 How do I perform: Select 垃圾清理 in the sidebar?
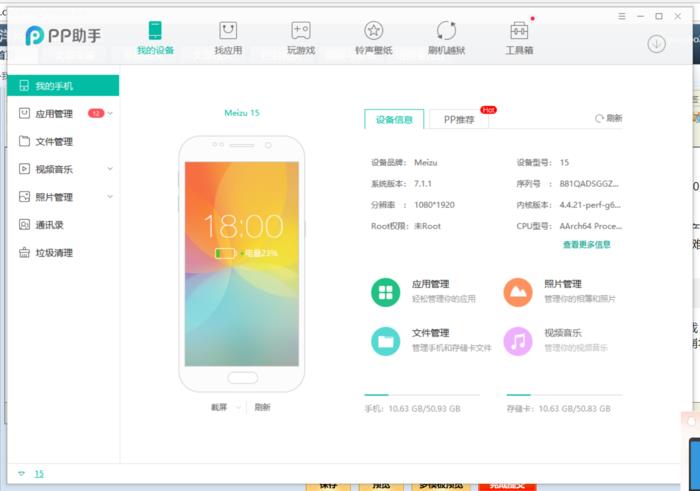click(54, 253)
